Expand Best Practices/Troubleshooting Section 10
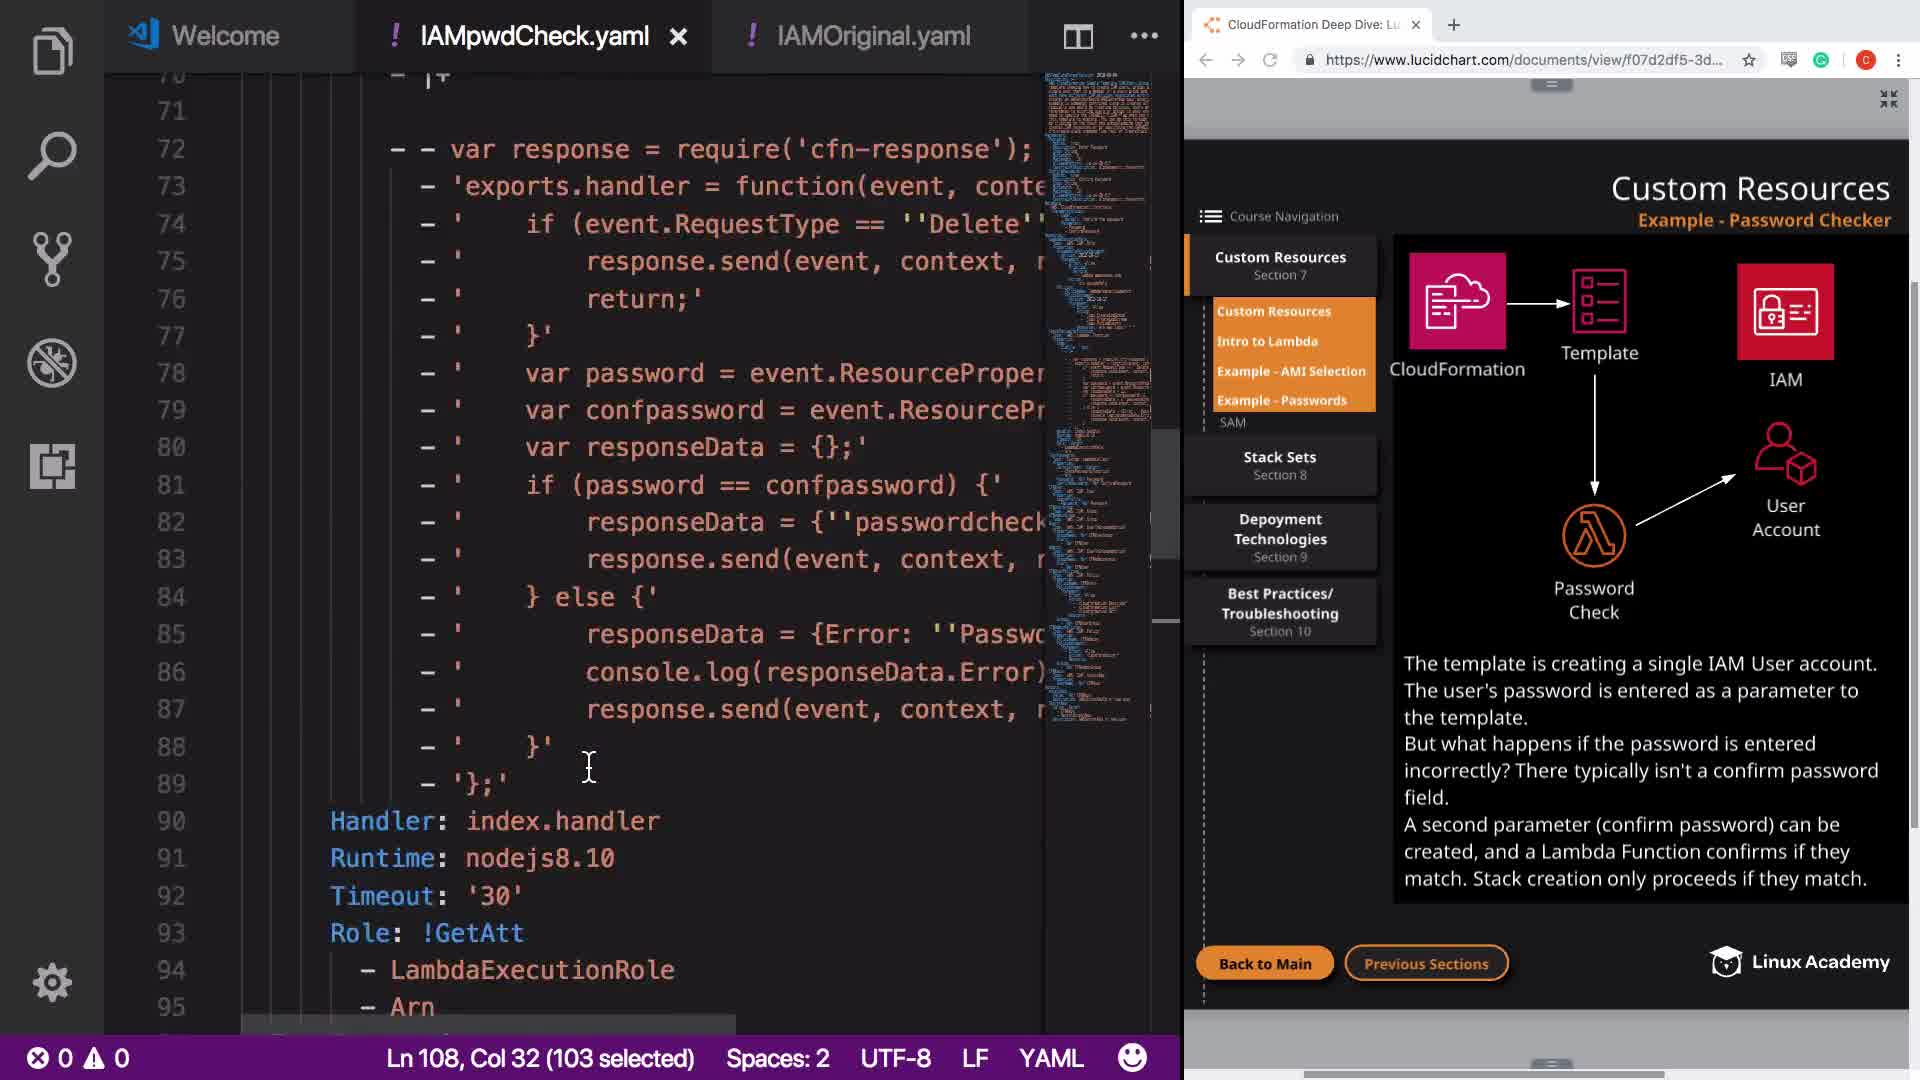Screen dimensions: 1920x1080 point(1279,611)
